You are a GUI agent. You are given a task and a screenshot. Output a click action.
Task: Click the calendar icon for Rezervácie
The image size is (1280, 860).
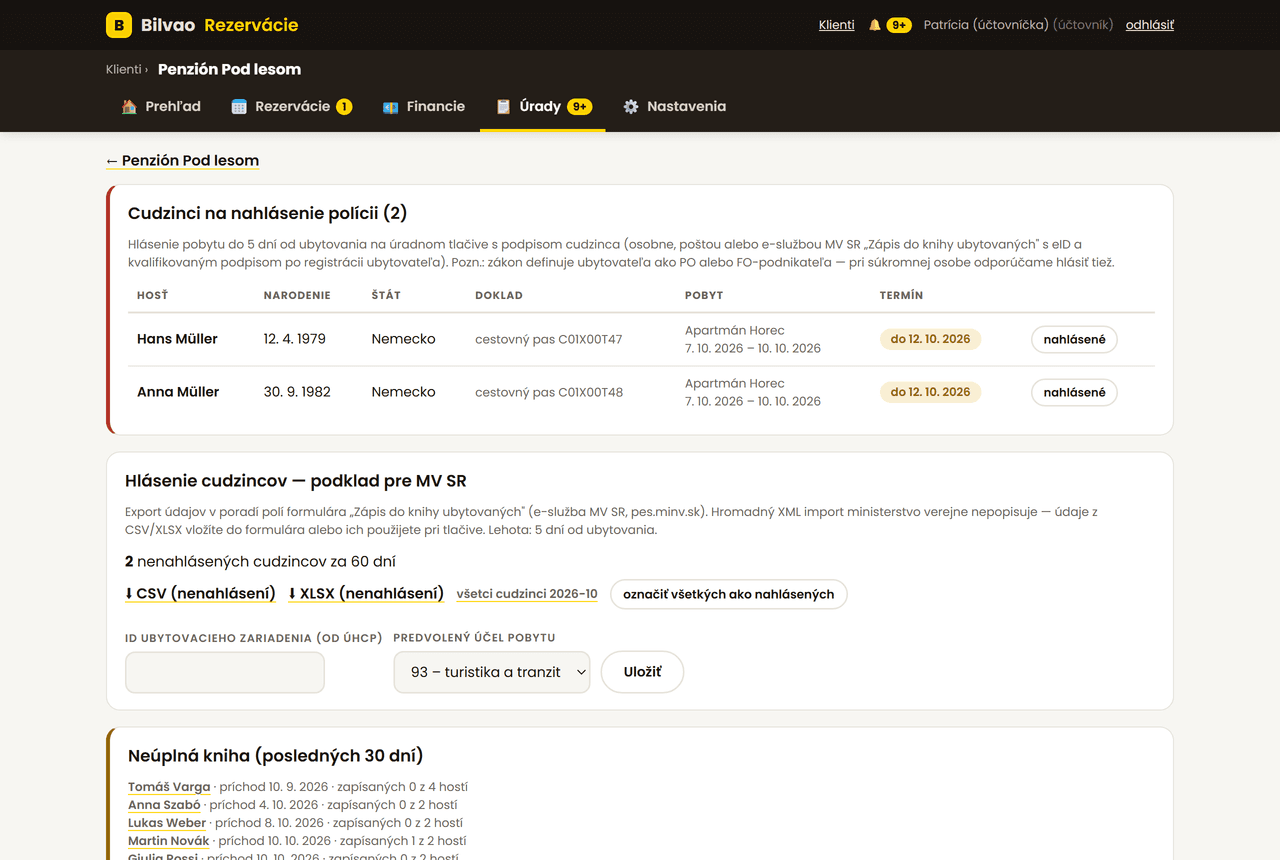pyautogui.click(x=239, y=106)
